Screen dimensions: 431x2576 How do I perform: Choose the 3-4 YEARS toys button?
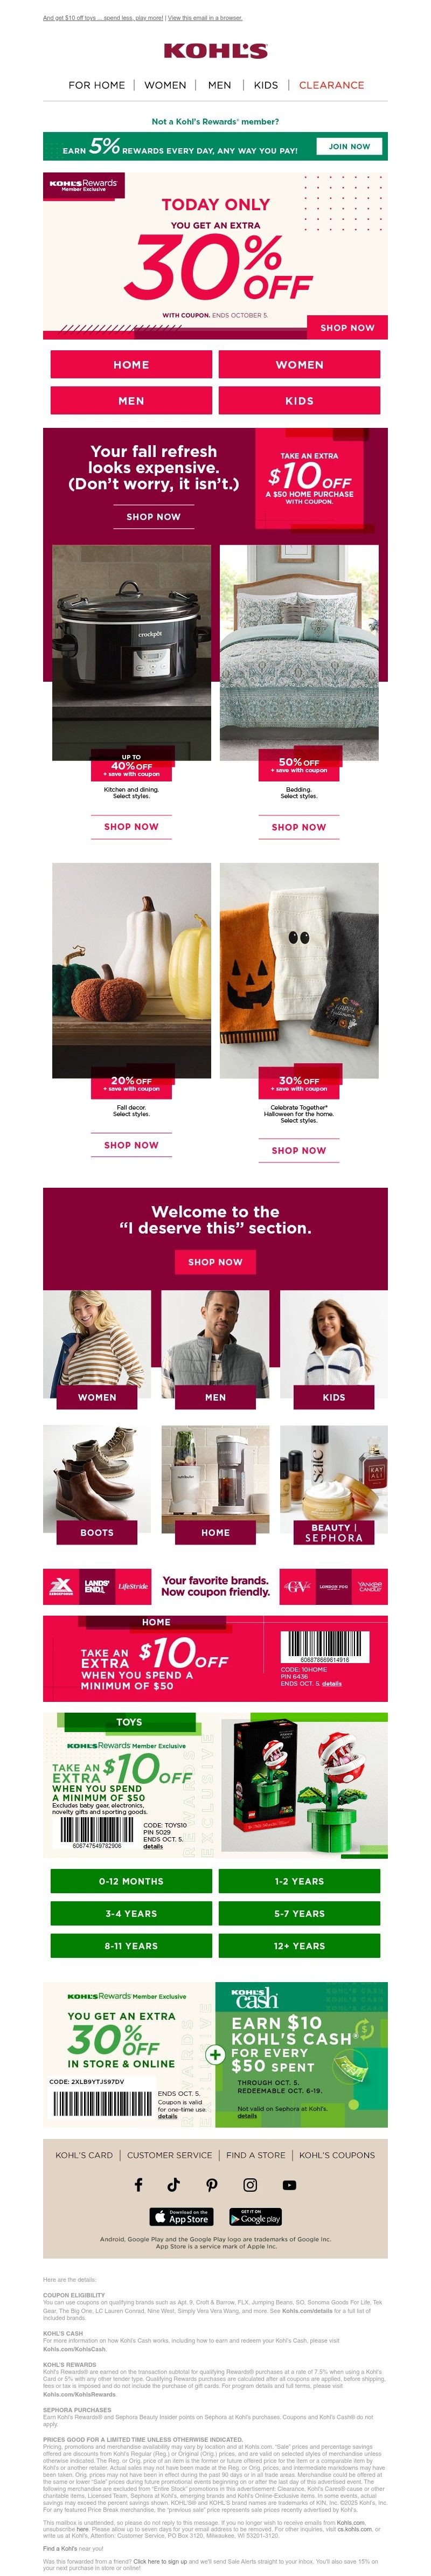(131, 1913)
